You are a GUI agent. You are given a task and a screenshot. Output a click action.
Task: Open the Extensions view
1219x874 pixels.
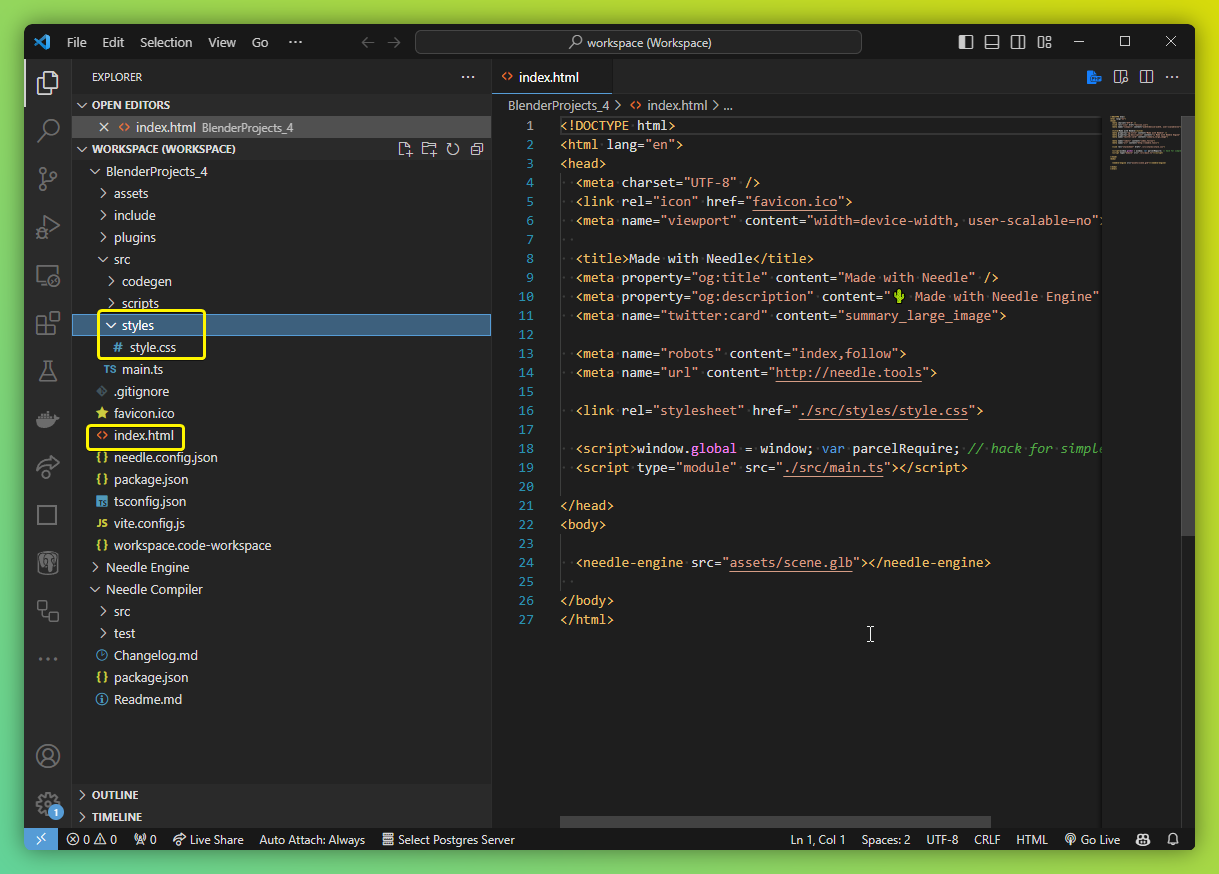point(47,324)
